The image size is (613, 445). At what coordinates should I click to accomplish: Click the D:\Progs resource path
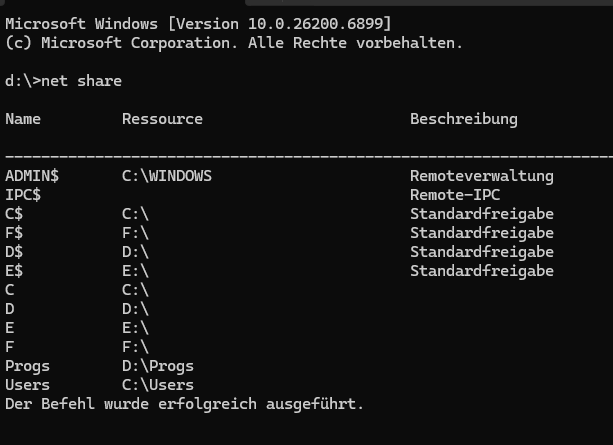pos(158,366)
